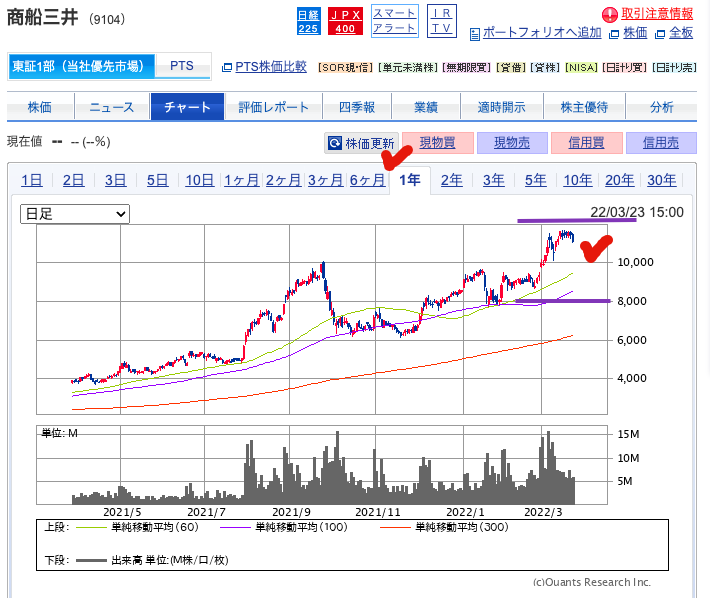Viewport: 710px width, 598px height.
Task: Click the SOR現・信 tag
Action: 345,68
